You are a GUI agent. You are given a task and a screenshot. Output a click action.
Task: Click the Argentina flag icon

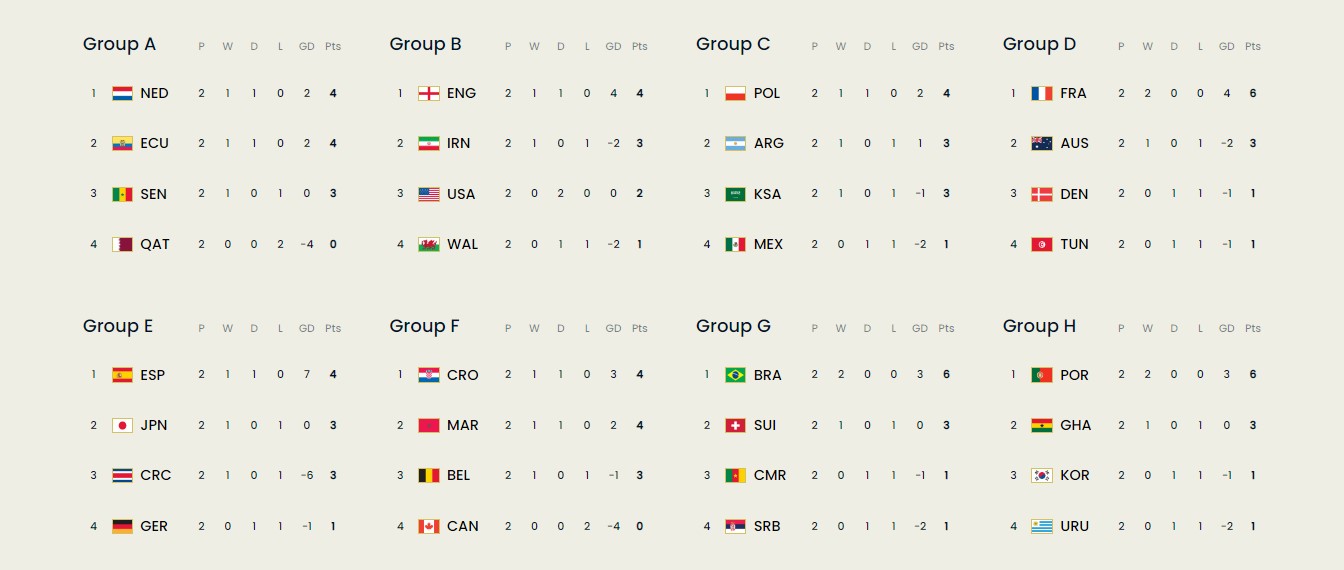point(735,143)
